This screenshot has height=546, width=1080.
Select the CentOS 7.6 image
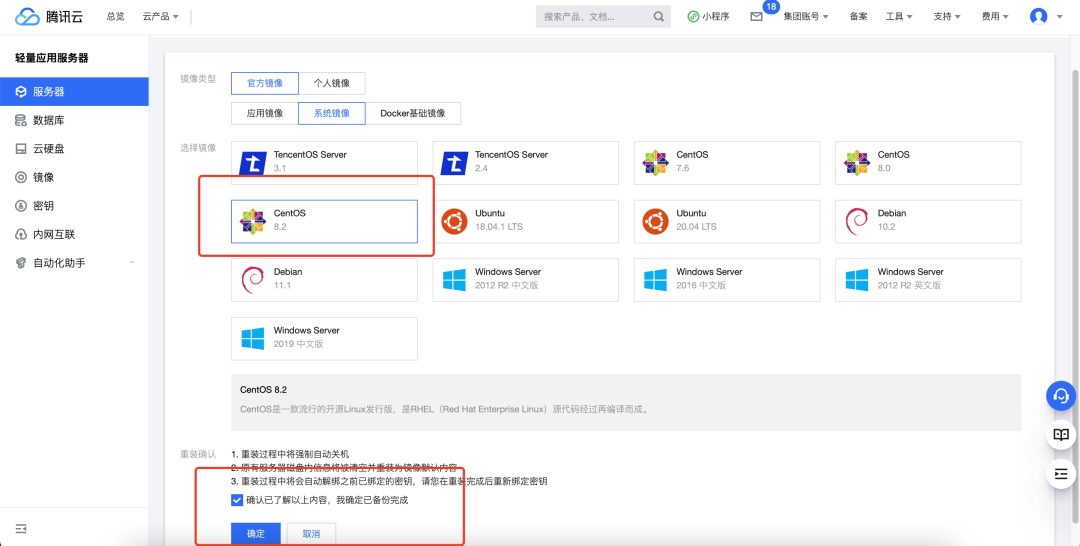click(727, 163)
